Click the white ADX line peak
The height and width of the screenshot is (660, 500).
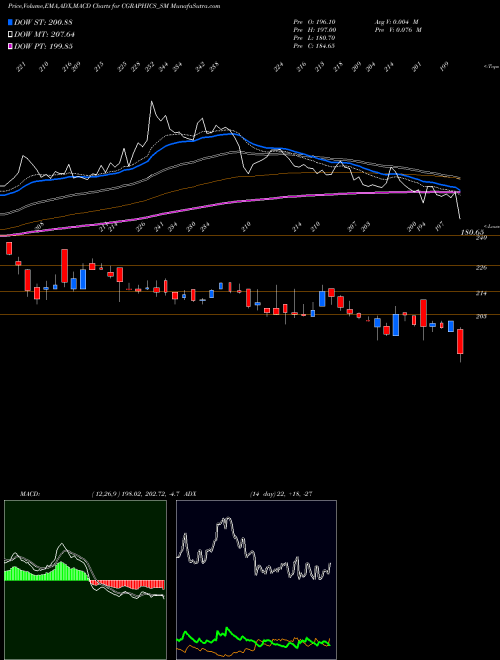227,519
